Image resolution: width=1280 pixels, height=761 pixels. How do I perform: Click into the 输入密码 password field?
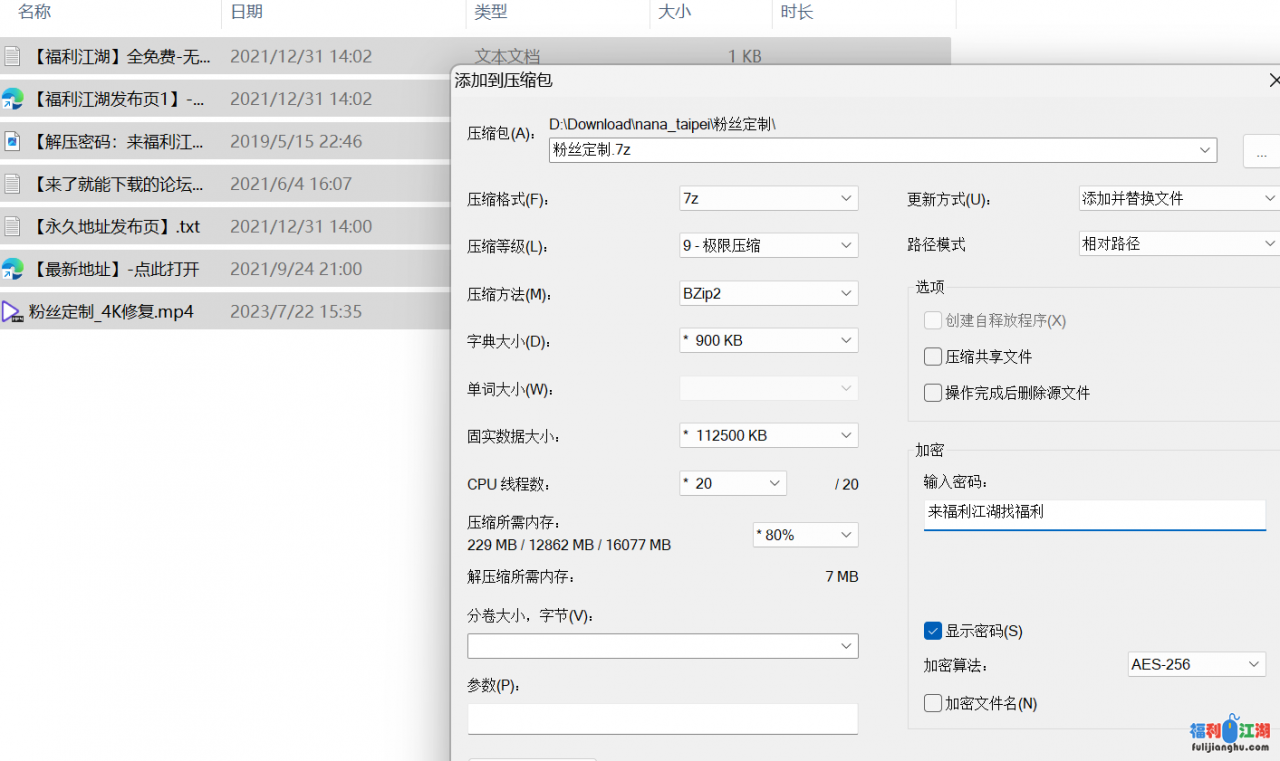[x=1094, y=513]
